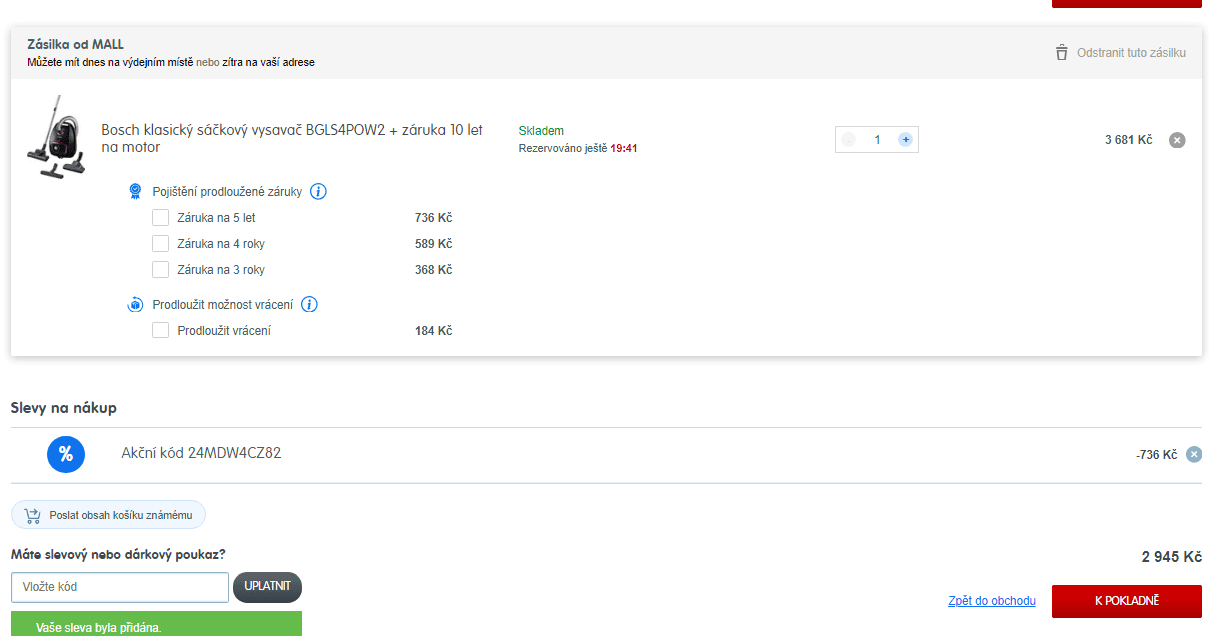Follow the Zpět do obchodu link

(991, 601)
